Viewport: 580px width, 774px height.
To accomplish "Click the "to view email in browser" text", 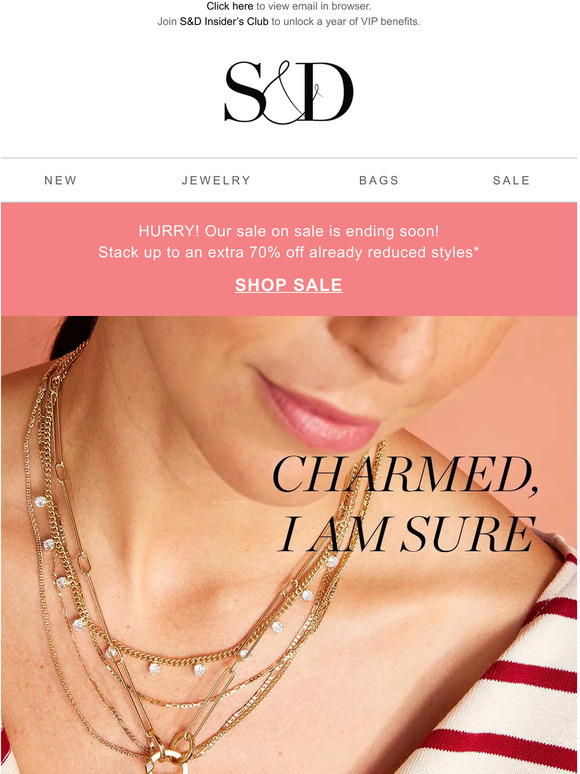I will click(x=313, y=6).
